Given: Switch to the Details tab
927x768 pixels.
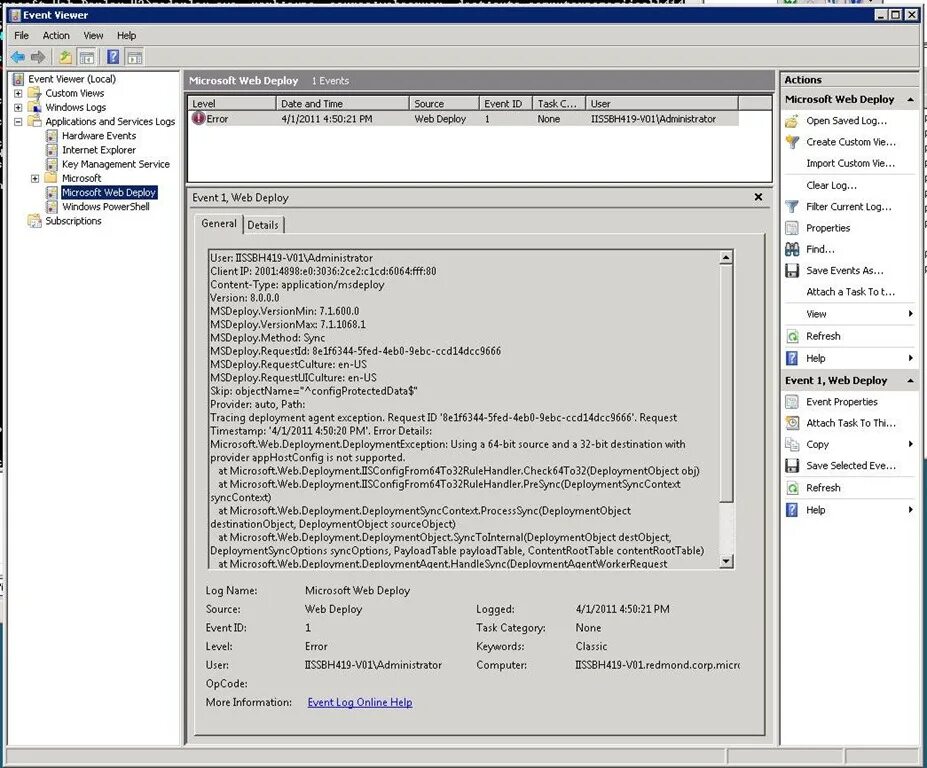Looking at the screenshot, I should click(263, 224).
